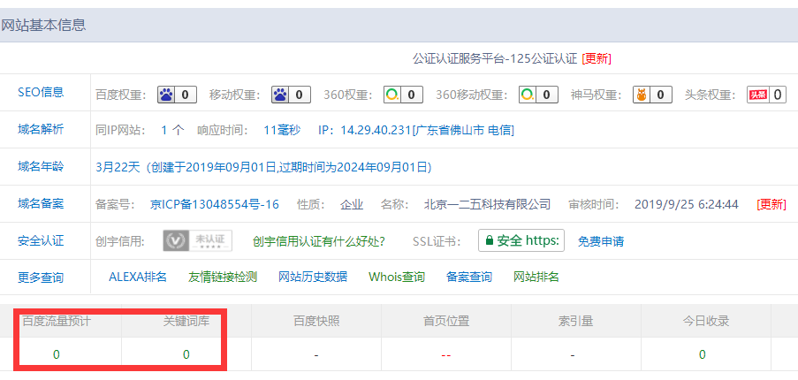Open the 域名年龄 link

[x=41, y=166]
